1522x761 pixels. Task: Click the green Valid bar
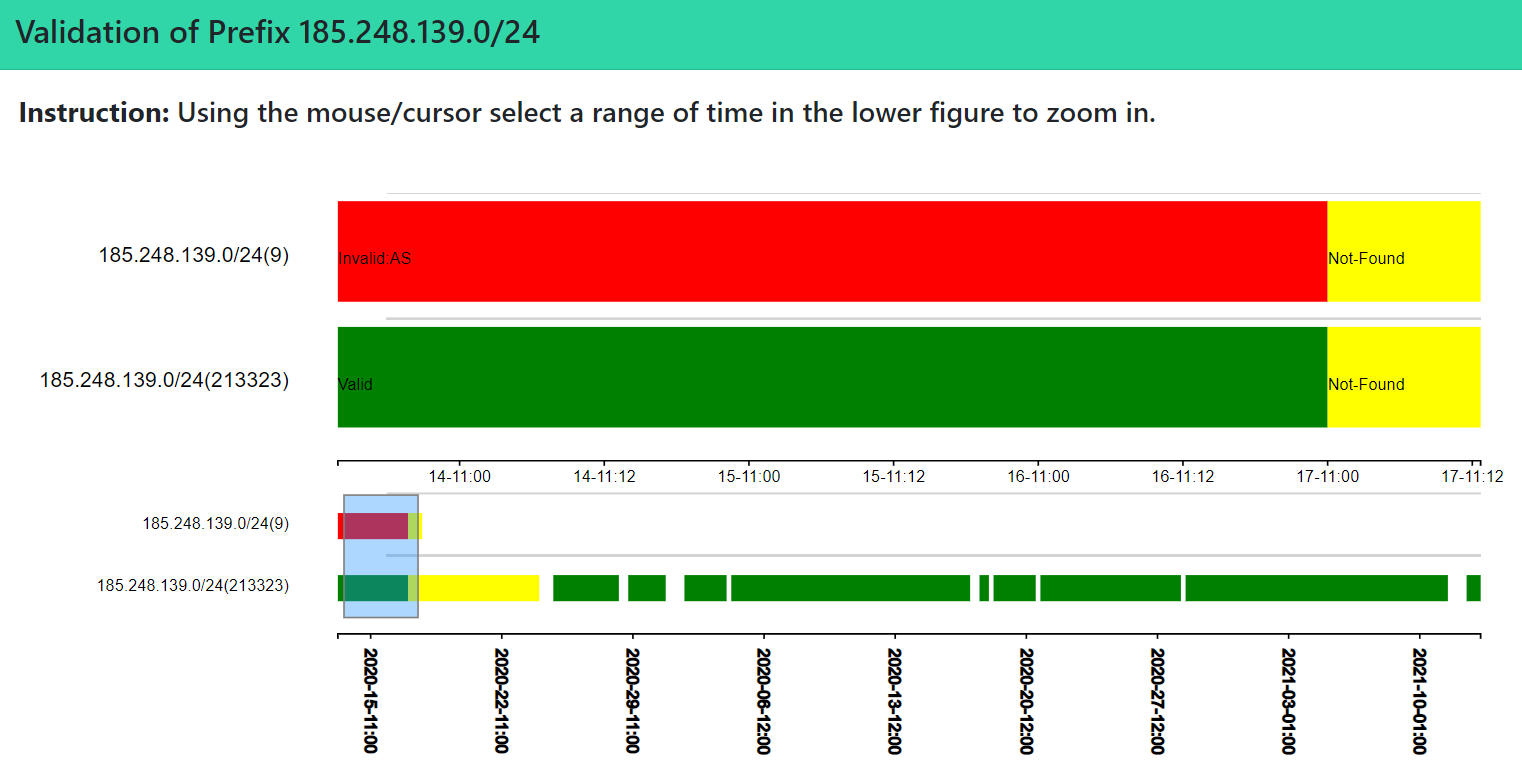coord(832,377)
